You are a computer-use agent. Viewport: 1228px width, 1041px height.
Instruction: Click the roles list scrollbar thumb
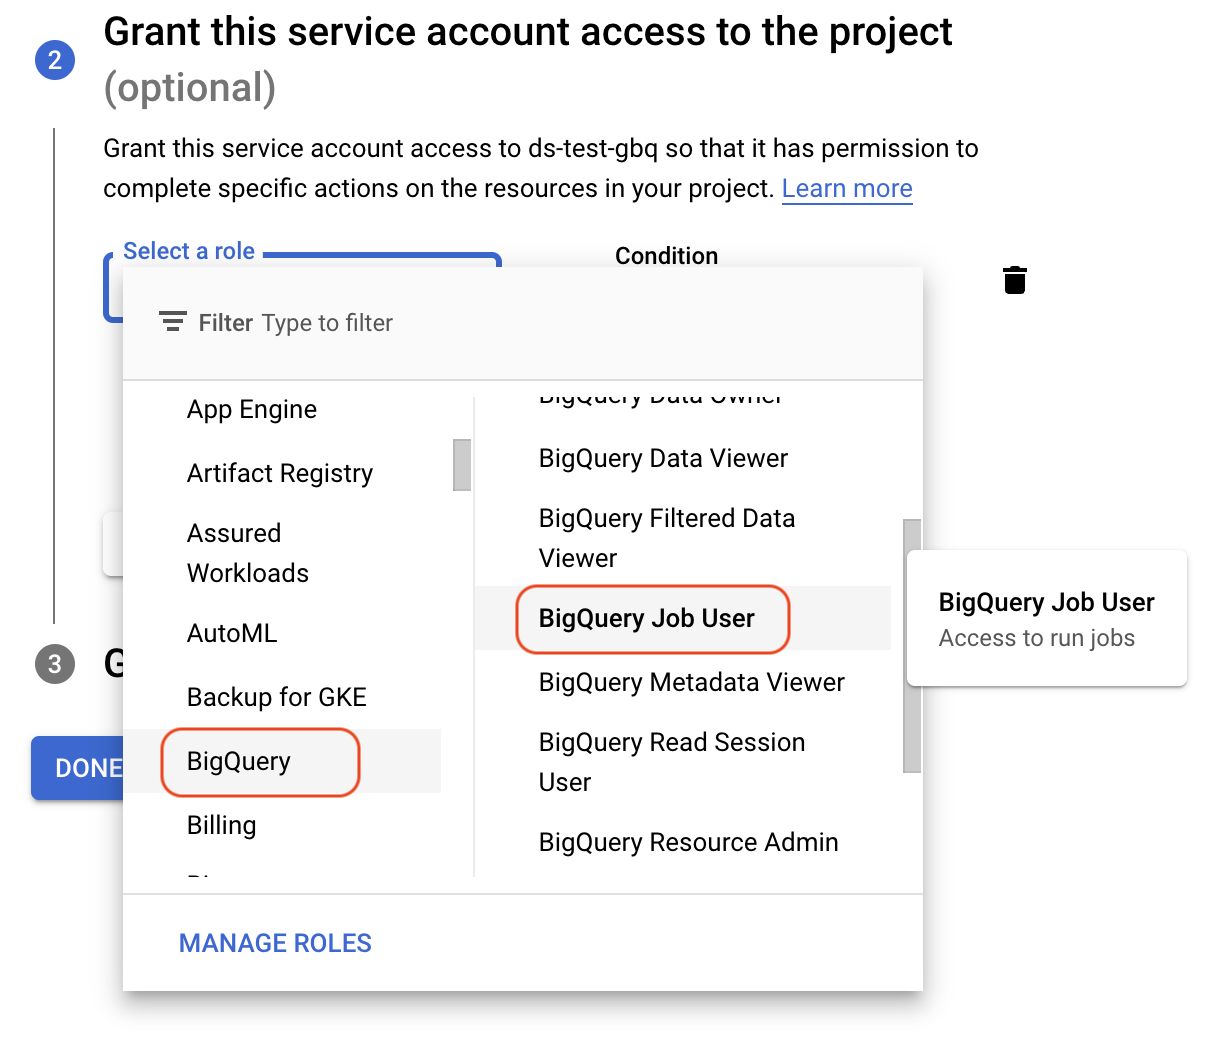pyautogui.click(x=912, y=646)
